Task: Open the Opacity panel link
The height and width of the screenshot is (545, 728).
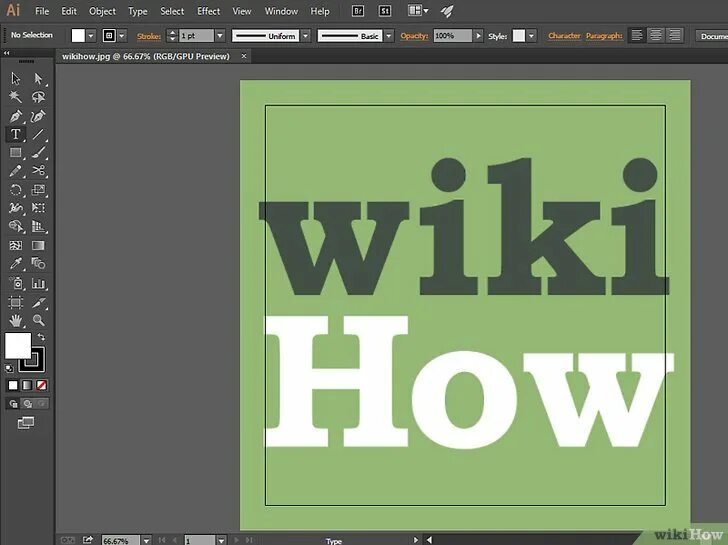Action: click(414, 36)
